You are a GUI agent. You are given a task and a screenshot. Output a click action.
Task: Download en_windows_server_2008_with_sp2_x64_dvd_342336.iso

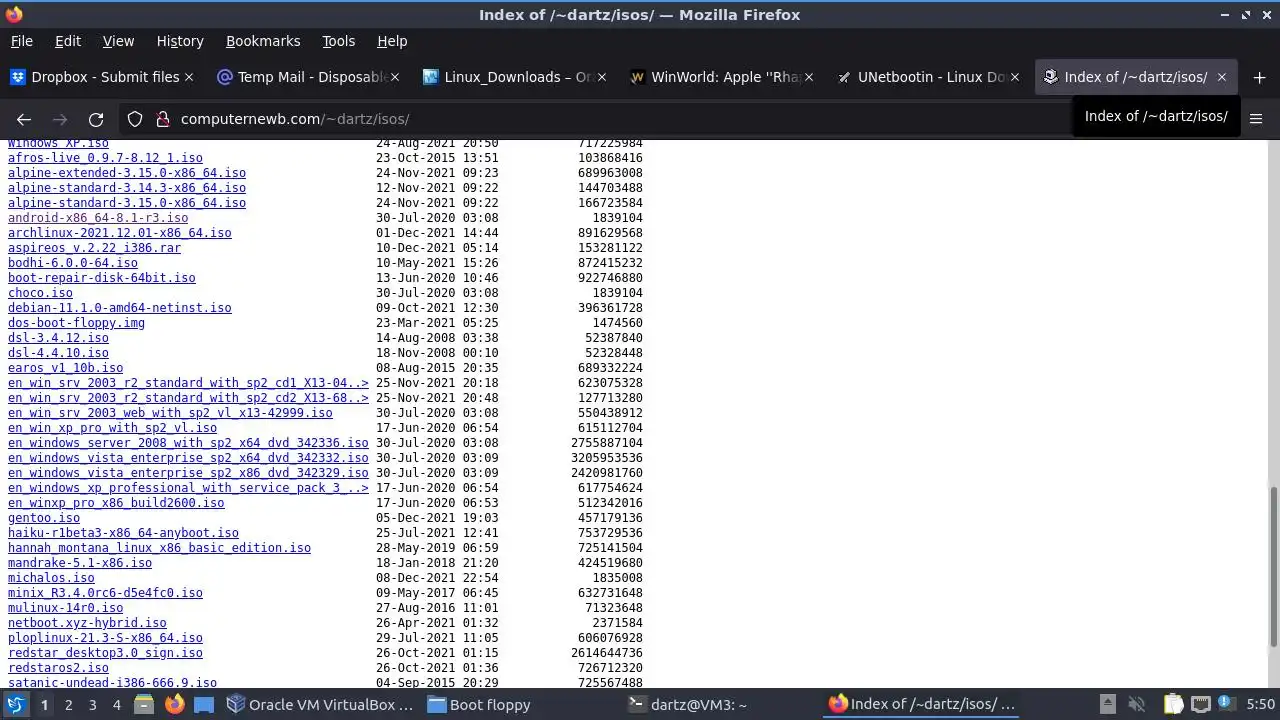(188, 443)
